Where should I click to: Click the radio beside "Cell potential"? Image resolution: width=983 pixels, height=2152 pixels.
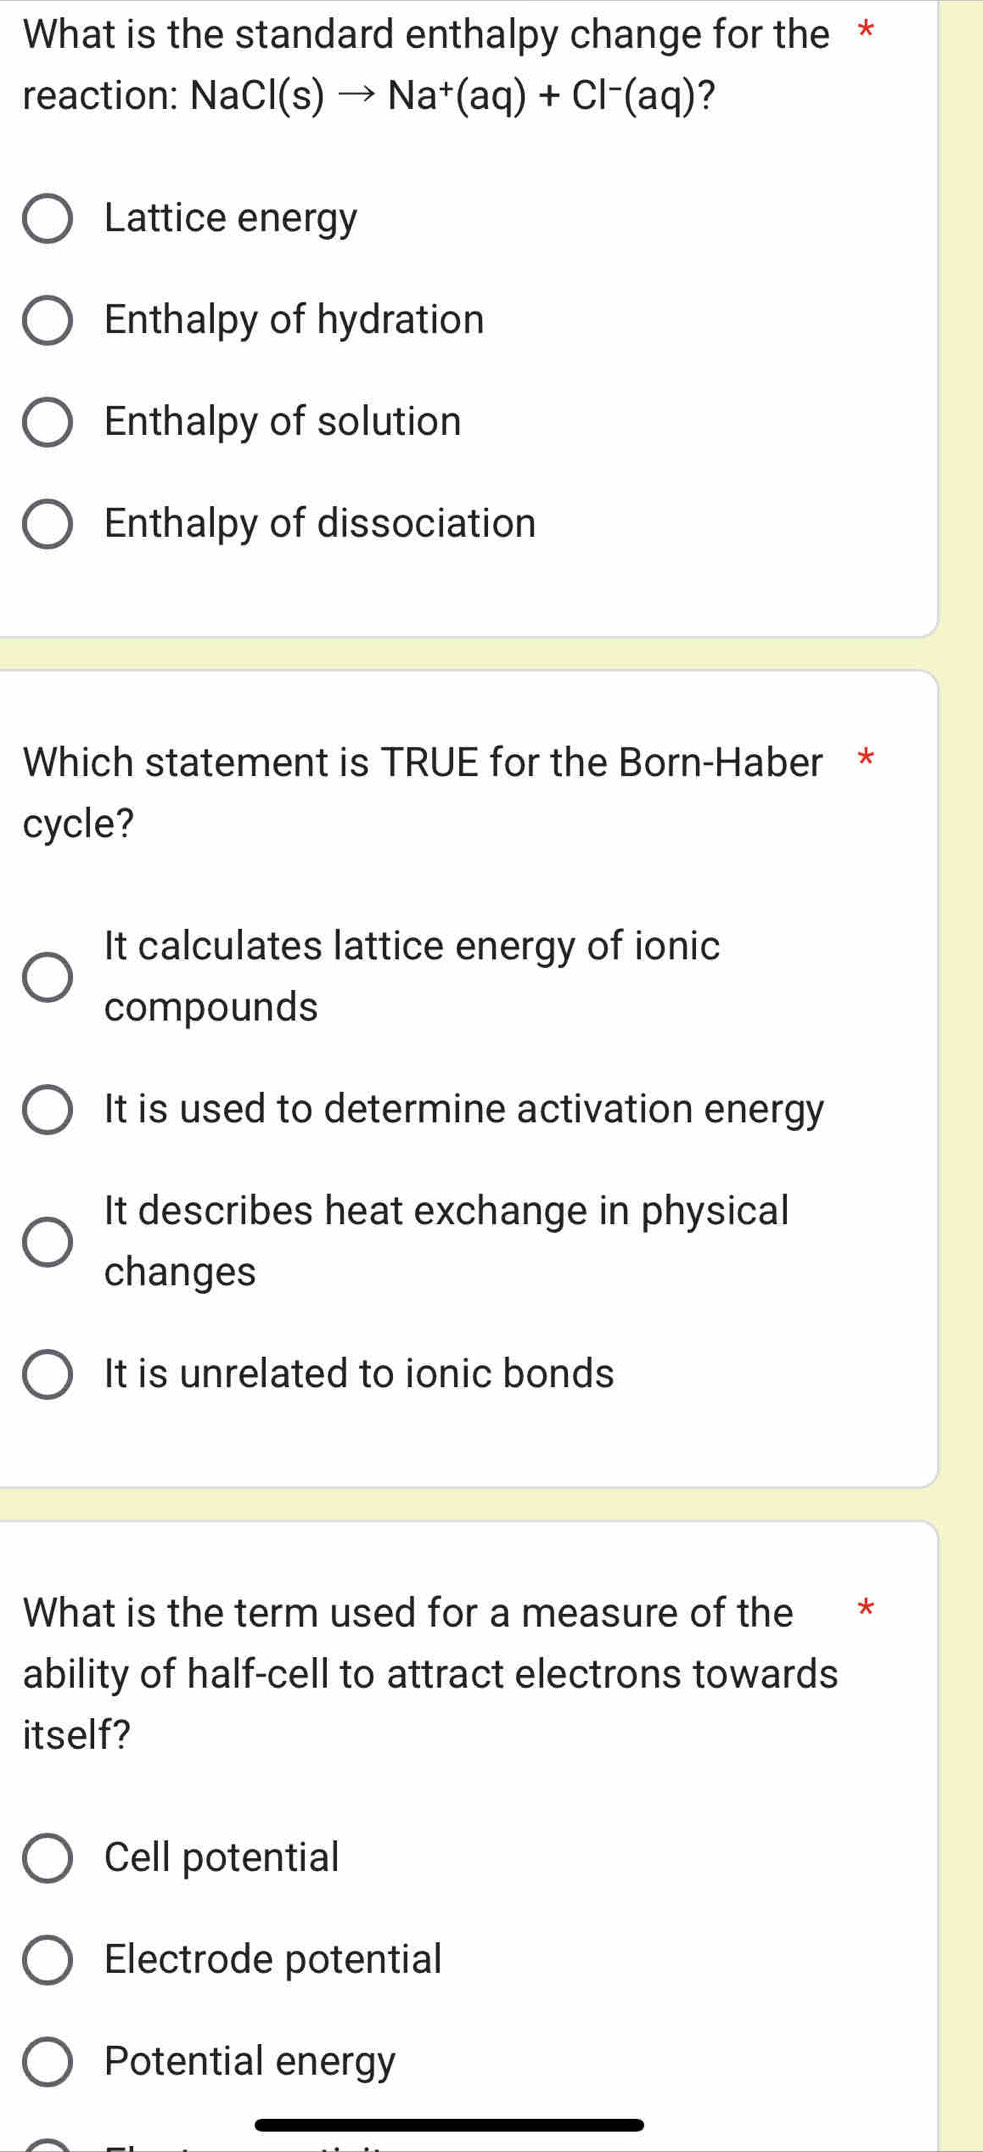click(x=48, y=1856)
